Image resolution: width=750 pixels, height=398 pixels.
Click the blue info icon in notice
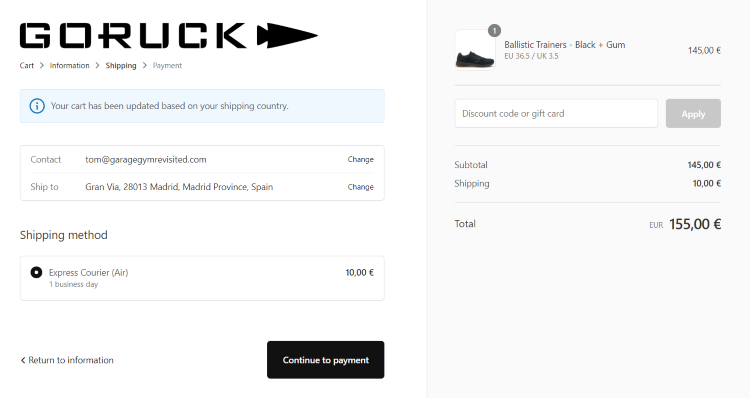pyautogui.click(x=37, y=106)
